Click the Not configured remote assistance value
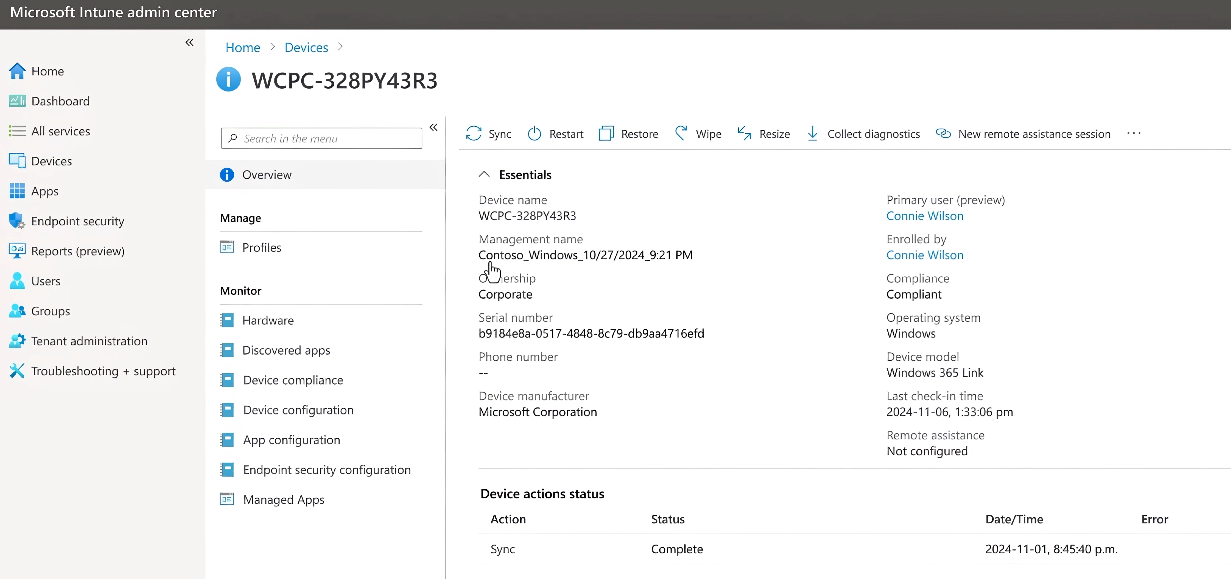The width and height of the screenshot is (1231, 579). 927,451
